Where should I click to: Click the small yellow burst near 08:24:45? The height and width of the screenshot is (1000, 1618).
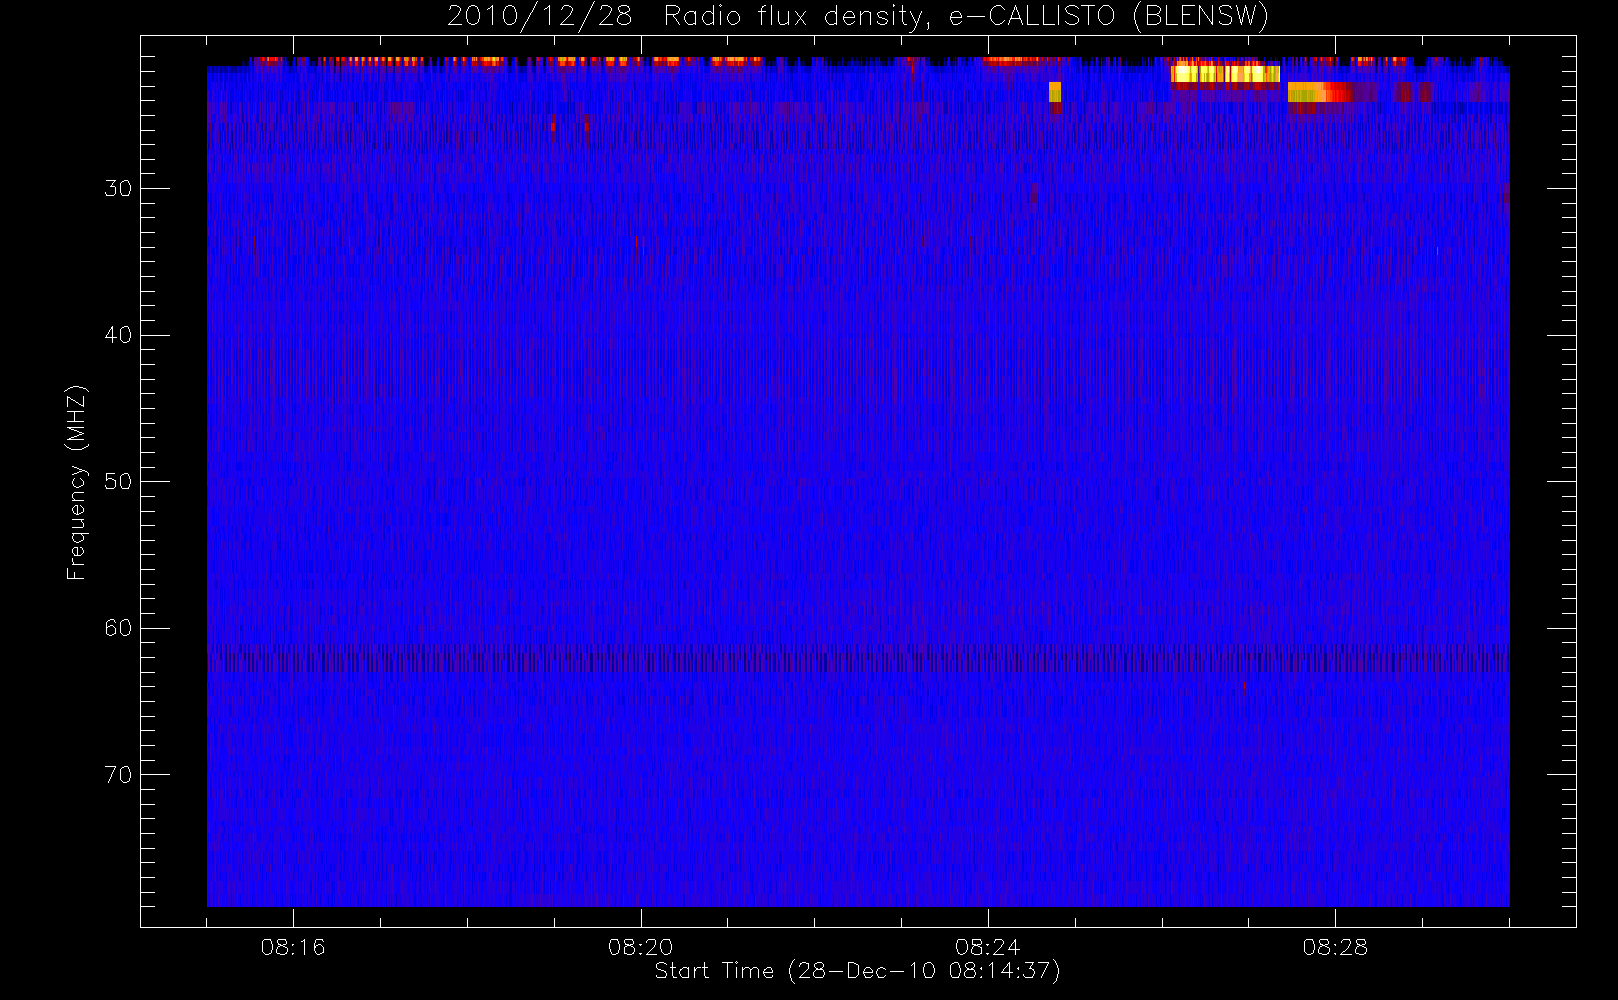pos(1055,92)
